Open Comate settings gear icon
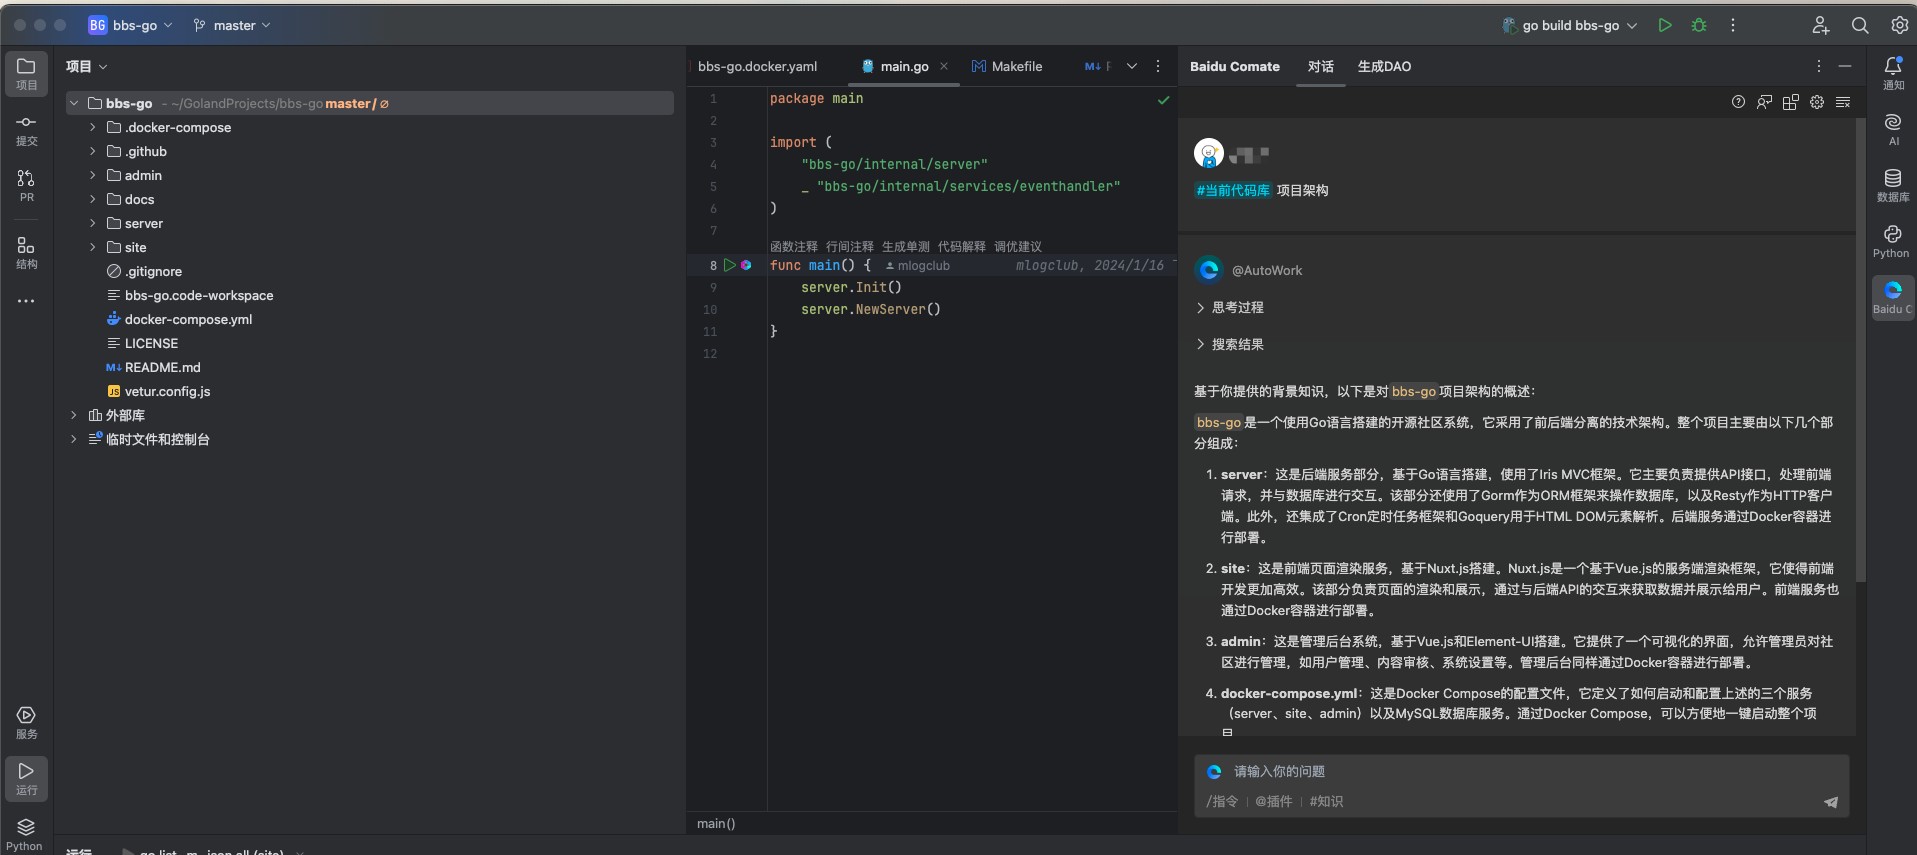Image resolution: width=1917 pixels, height=855 pixels. (1817, 102)
